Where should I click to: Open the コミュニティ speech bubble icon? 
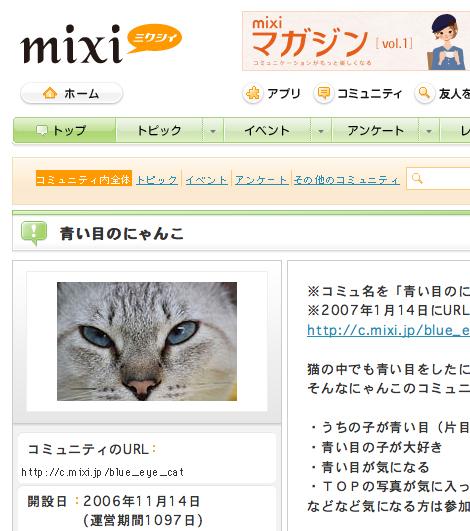click(x=324, y=93)
